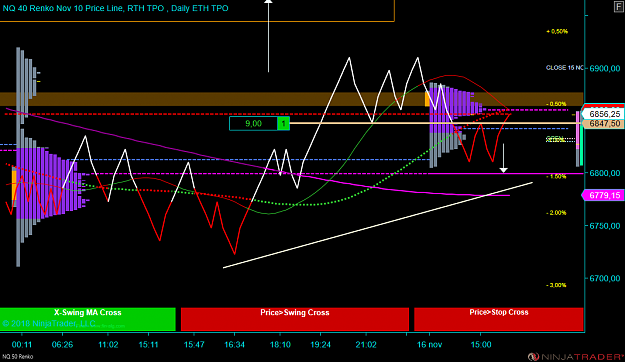This screenshot has width=625, height=362.
Task: Click the 6750,00 price axis label
Action: tap(605, 226)
